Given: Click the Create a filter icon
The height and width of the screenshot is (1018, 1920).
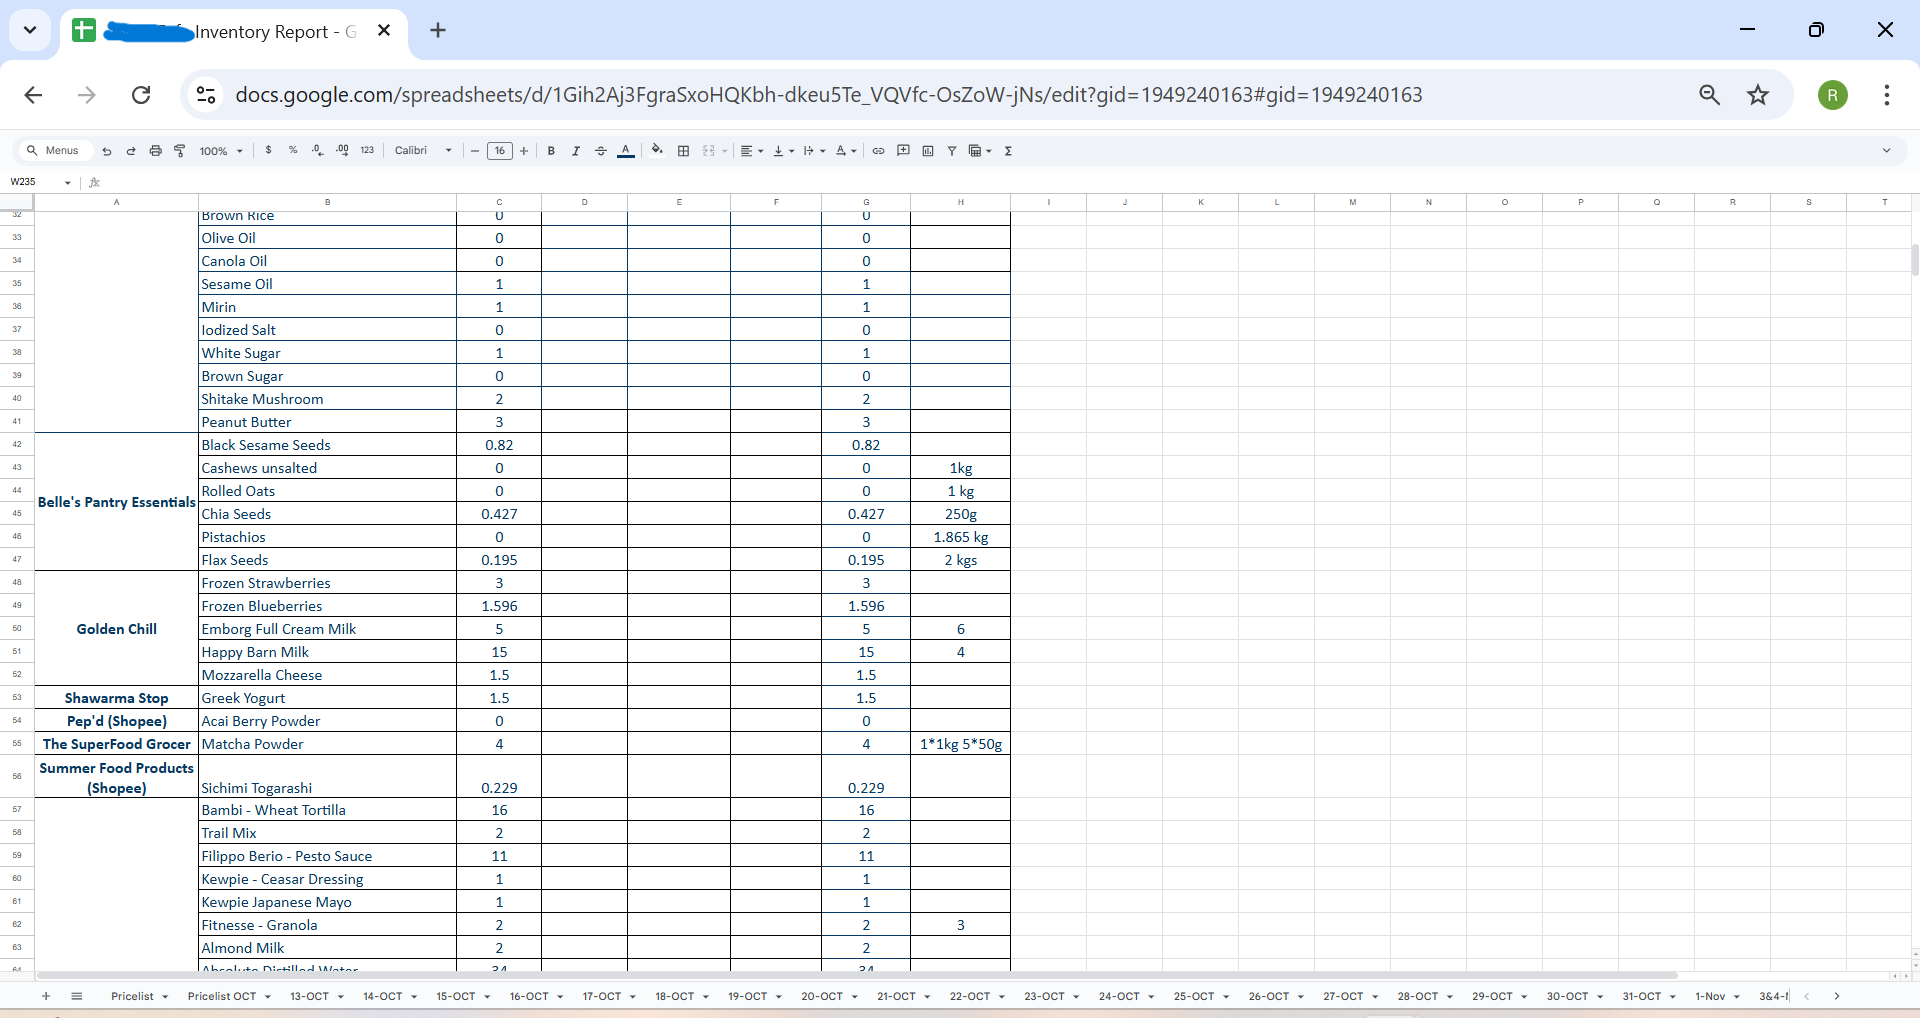Looking at the screenshot, I should pos(952,151).
